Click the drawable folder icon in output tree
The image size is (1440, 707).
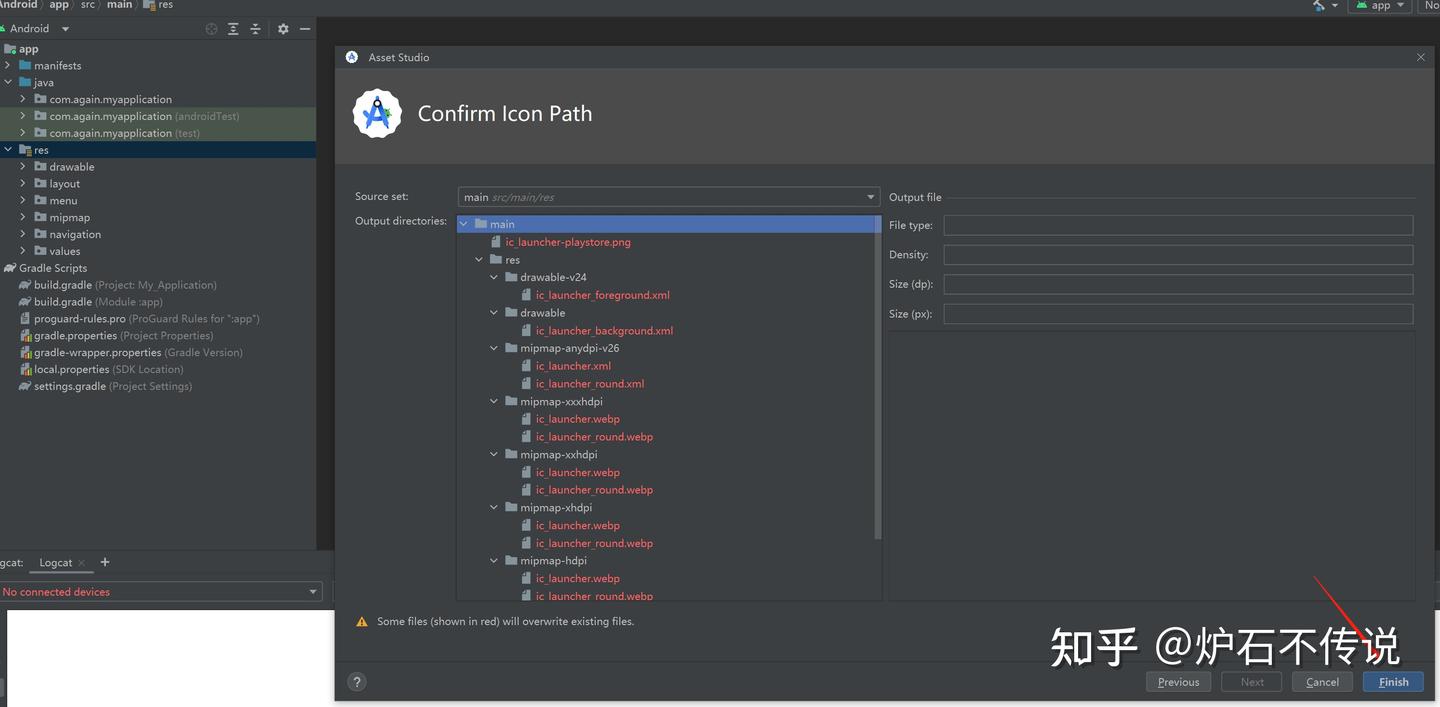click(x=511, y=313)
